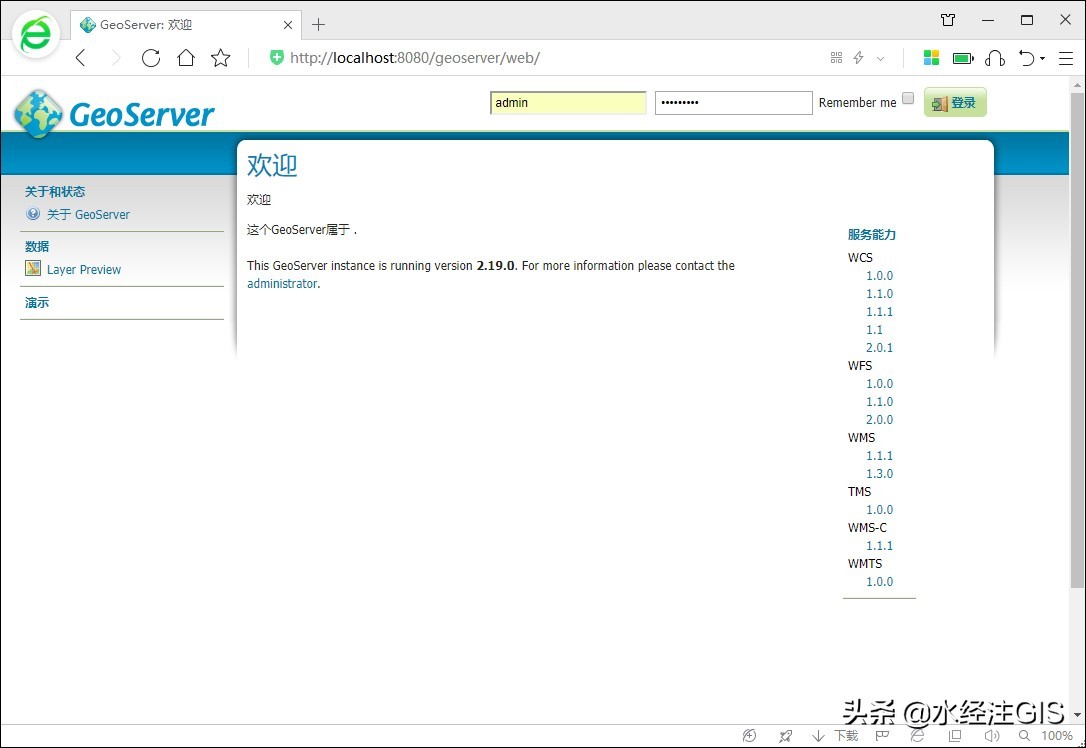This screenshot has width=1086, height=748.
Task: Click the GeoServer logo
Action: 114,114
